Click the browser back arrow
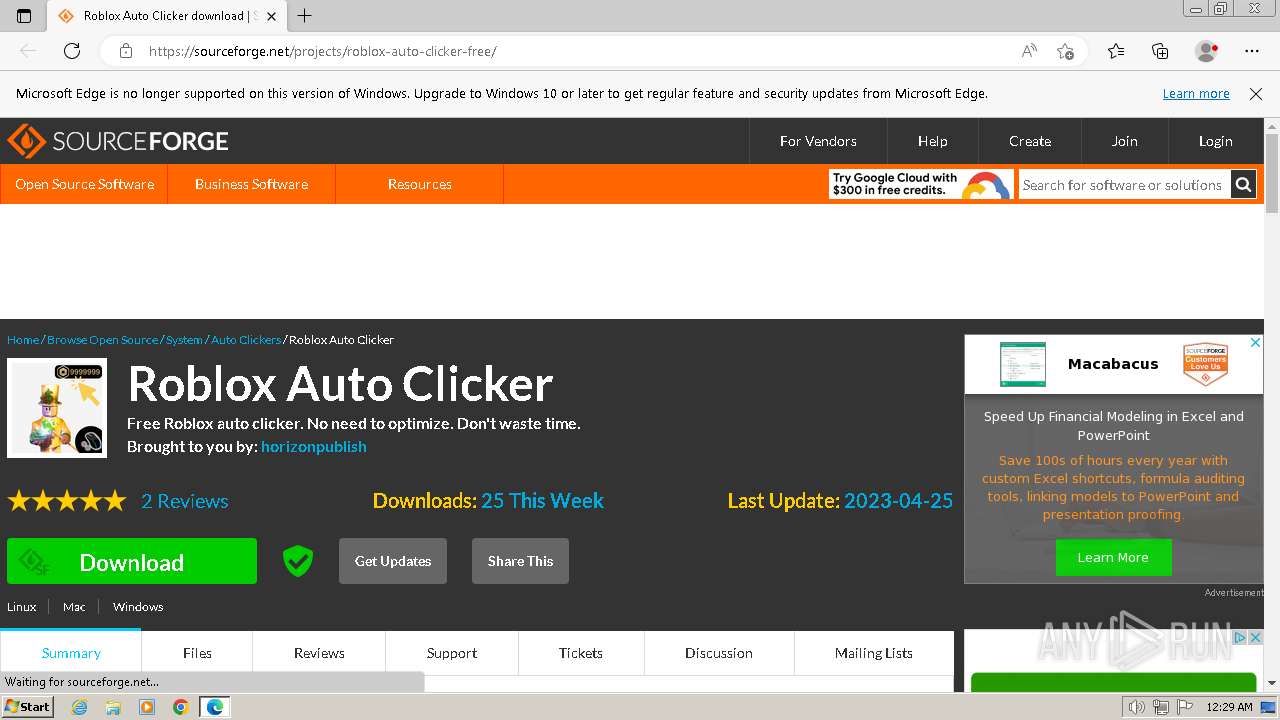1280x720 pixels. click(28, 51)
